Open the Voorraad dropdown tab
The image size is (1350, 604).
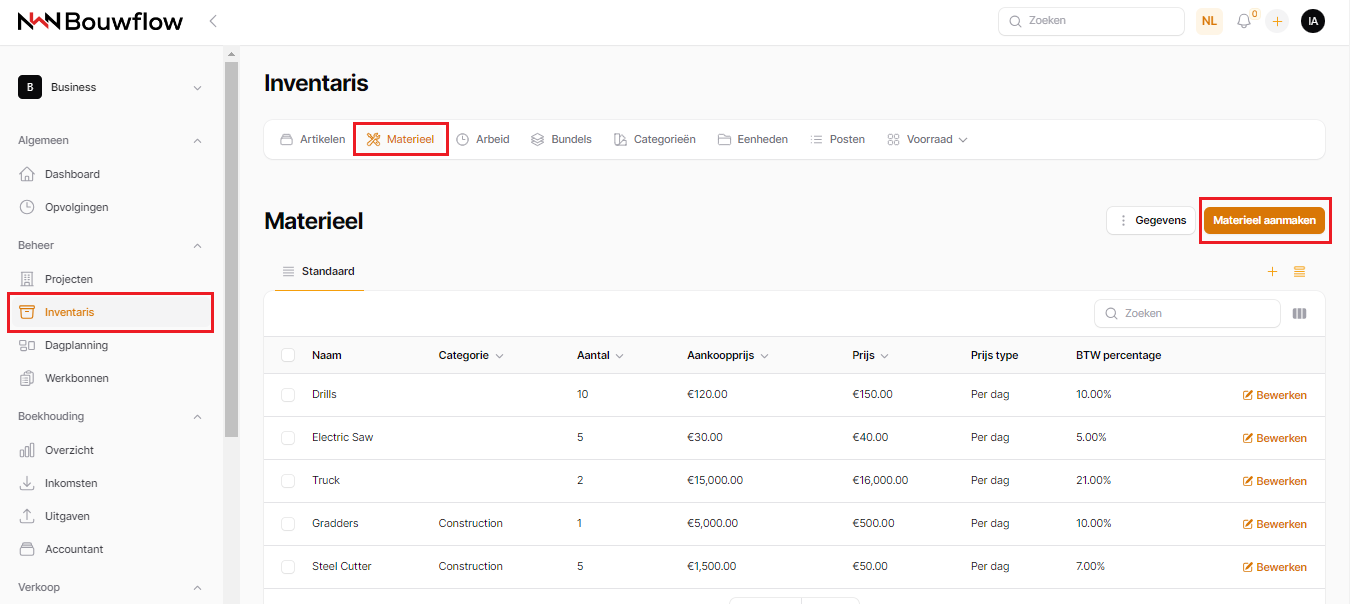[x=927, y=140]
